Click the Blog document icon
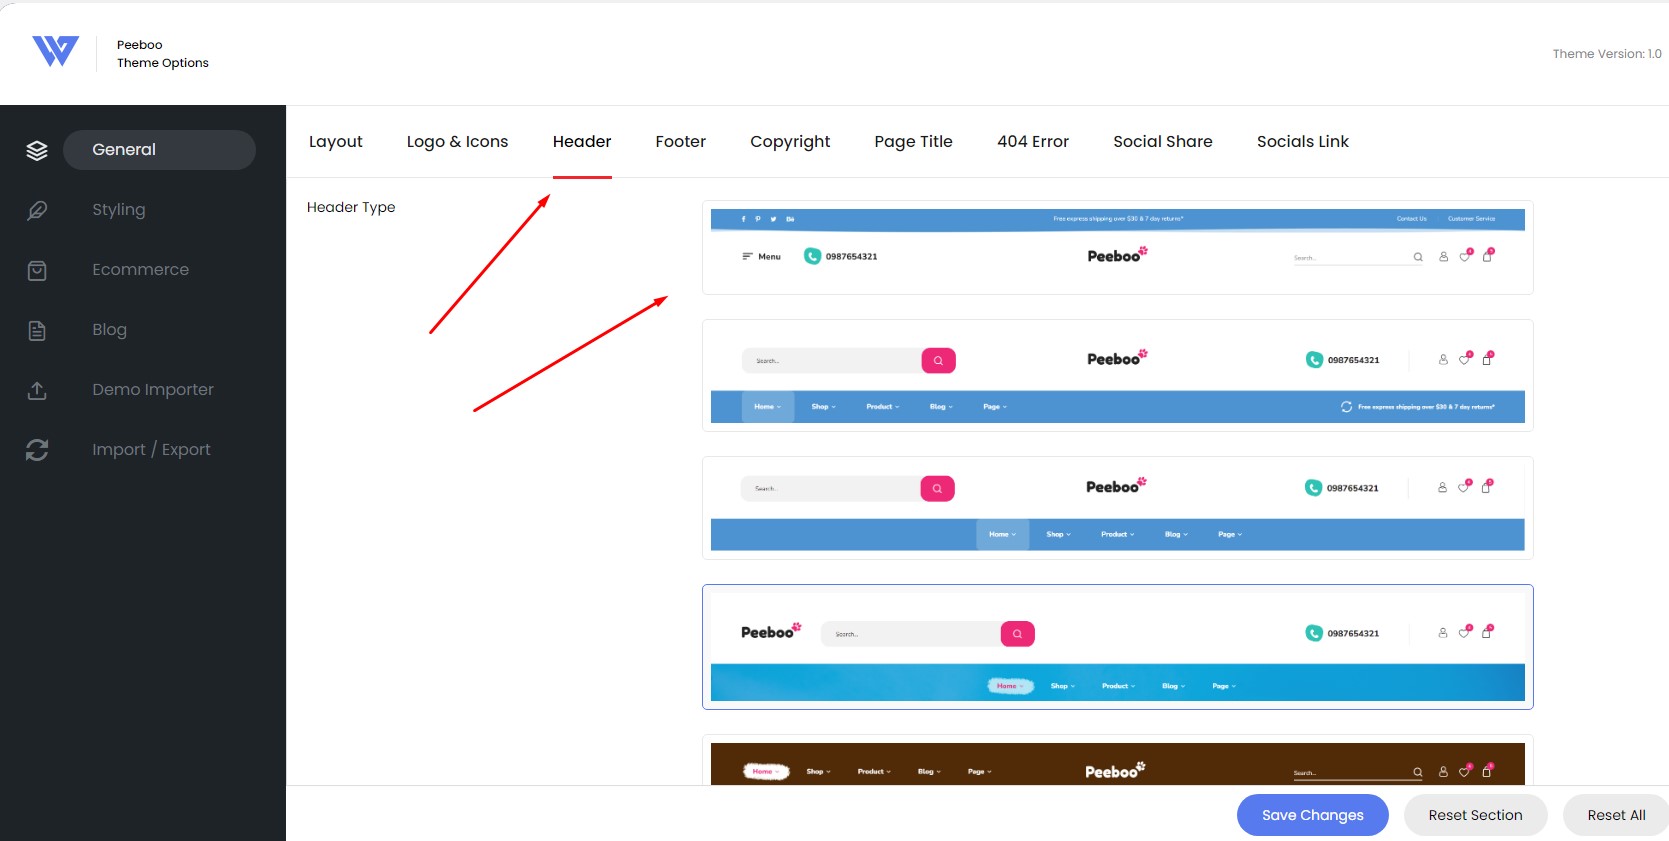This screenshot has width=1669, height=841. point(37,330)
